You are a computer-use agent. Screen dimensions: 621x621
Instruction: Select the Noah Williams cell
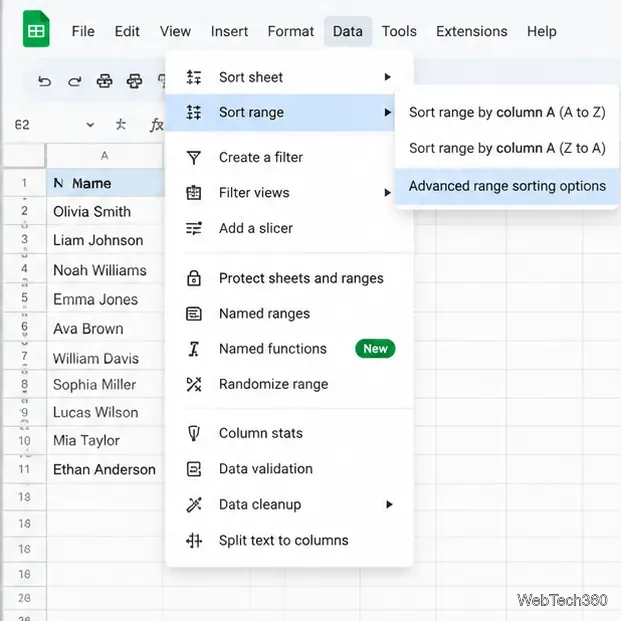point(105,270)
